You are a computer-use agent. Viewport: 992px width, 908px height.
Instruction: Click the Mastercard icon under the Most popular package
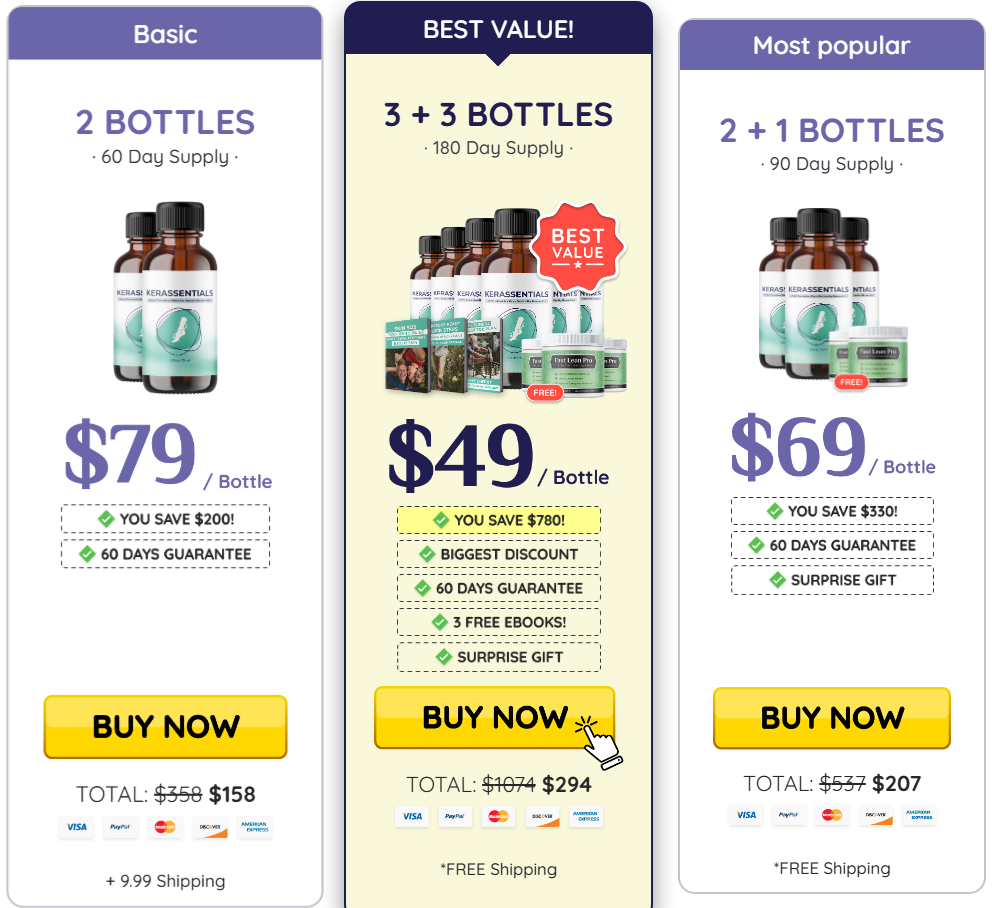click(832, 815)
